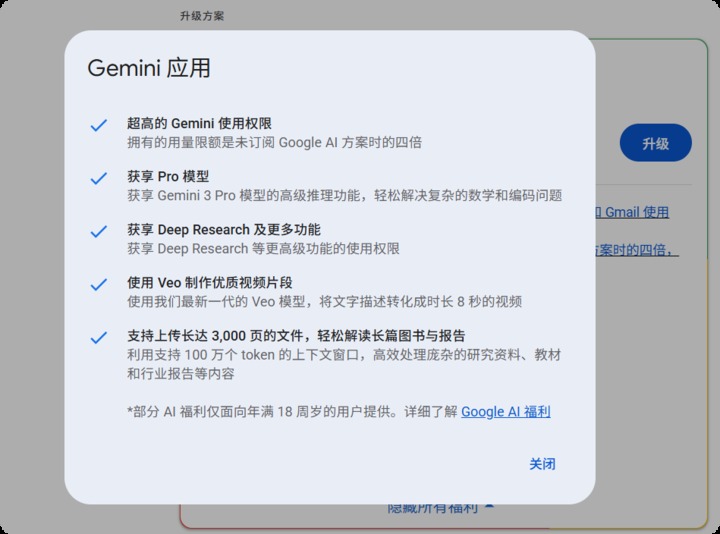720x534 pixels.
Task: Click the checkmark beside 超高的 Gemini 使用权限
Action: click(x=99, y=125)
